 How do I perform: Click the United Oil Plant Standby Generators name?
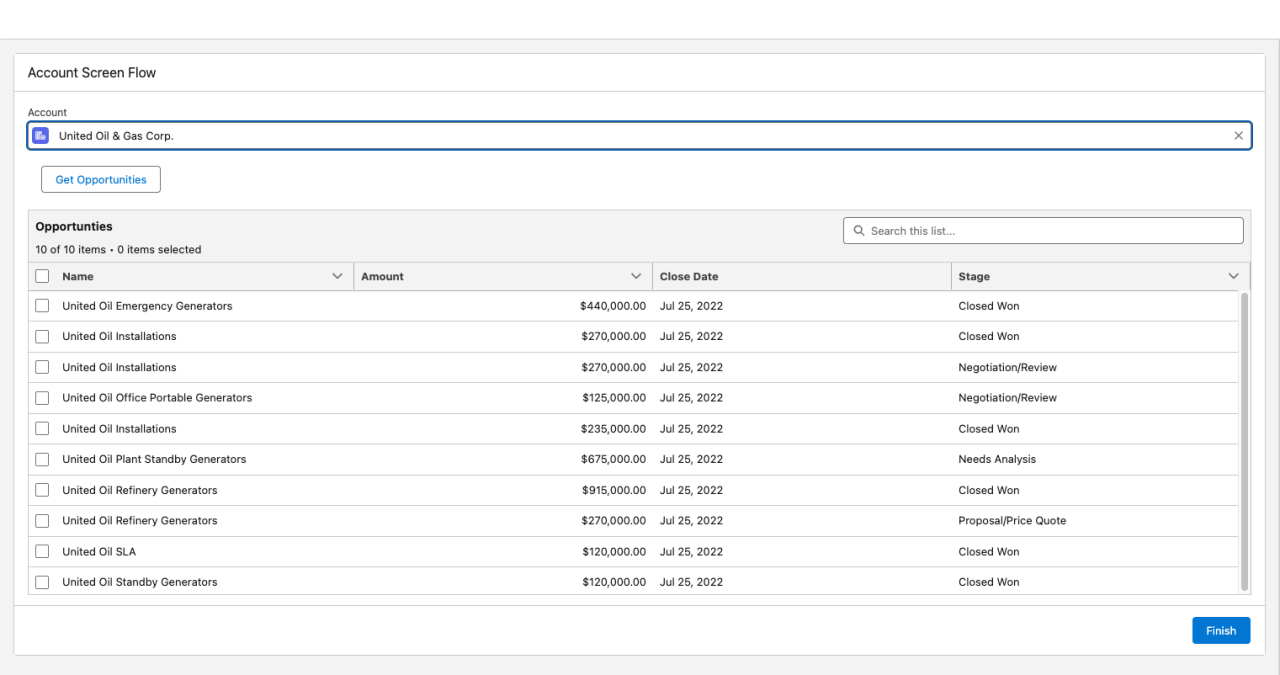(x=154, y=459)
